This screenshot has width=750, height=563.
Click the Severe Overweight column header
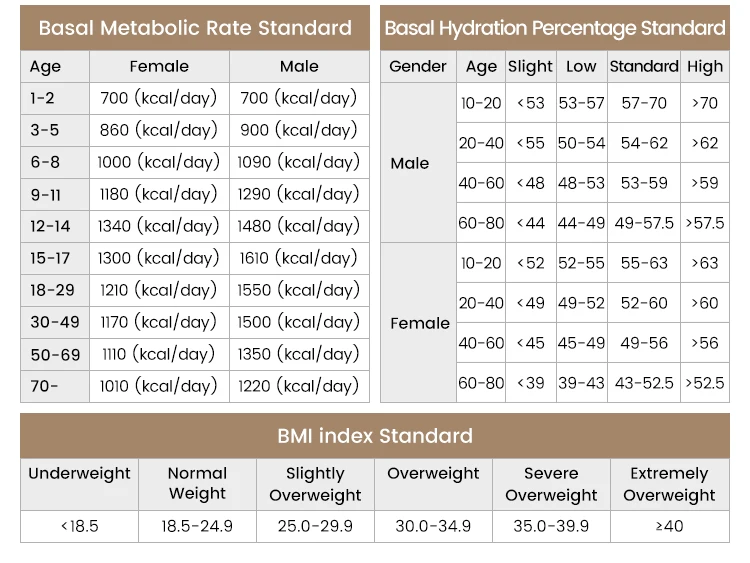pyautogui.click(x=551, y=484)
